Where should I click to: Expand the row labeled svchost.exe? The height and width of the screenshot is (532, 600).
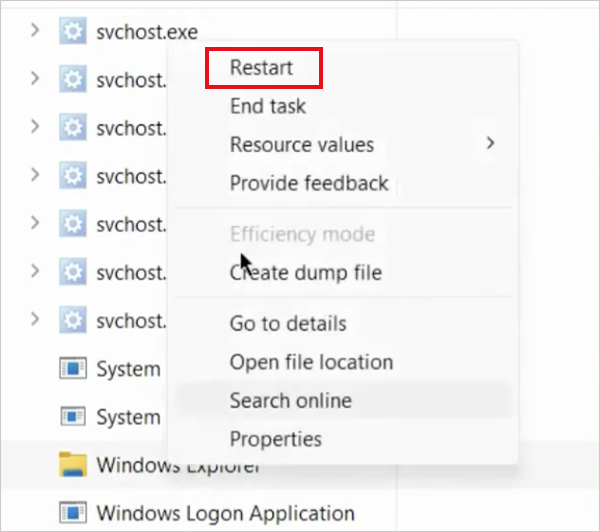point(35,30)
